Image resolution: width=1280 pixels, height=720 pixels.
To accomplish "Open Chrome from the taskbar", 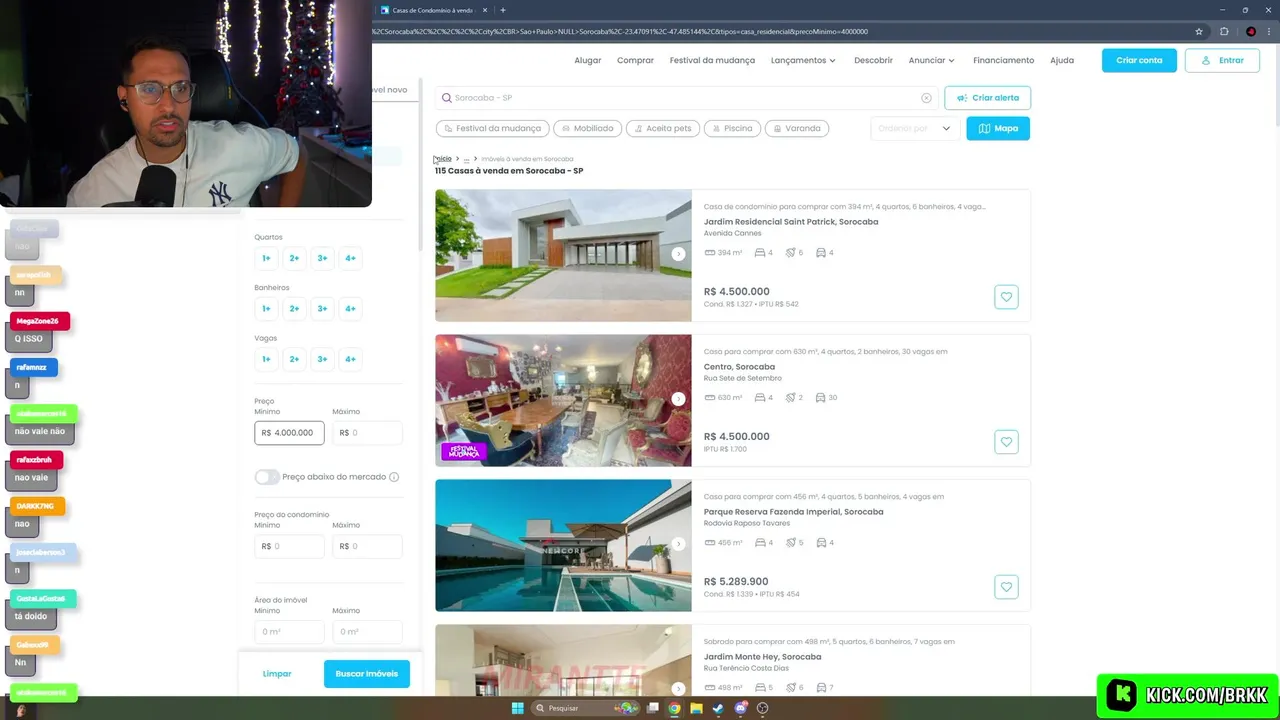I will (675, 708).
